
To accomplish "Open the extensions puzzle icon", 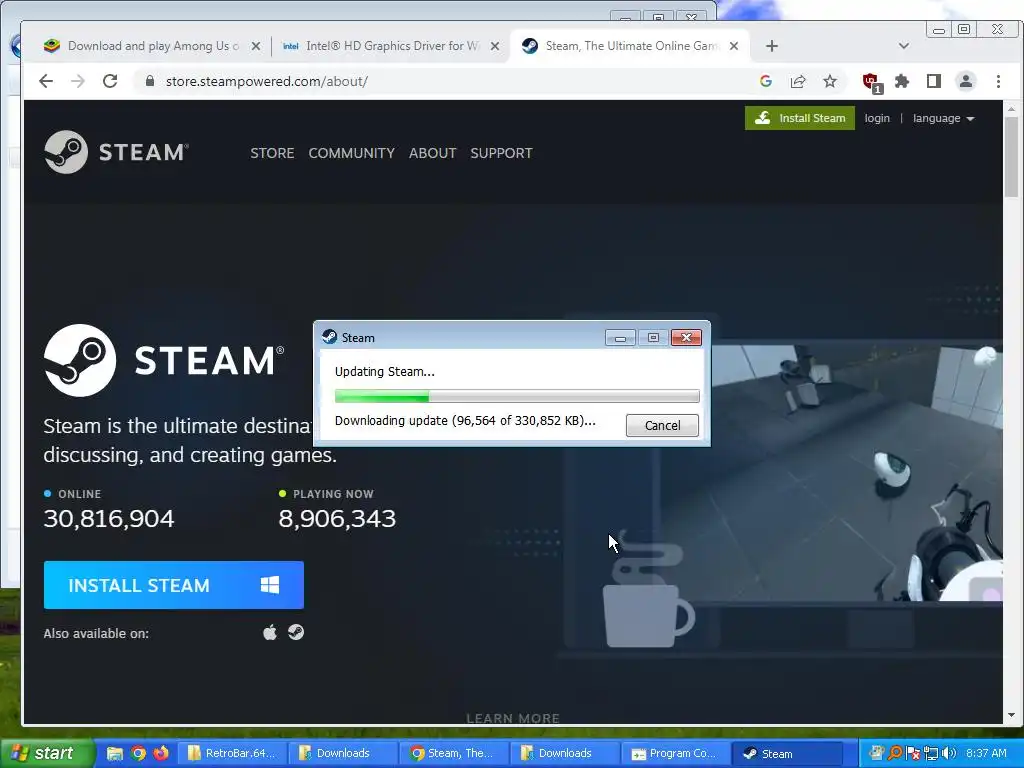I will click(902, 81).
